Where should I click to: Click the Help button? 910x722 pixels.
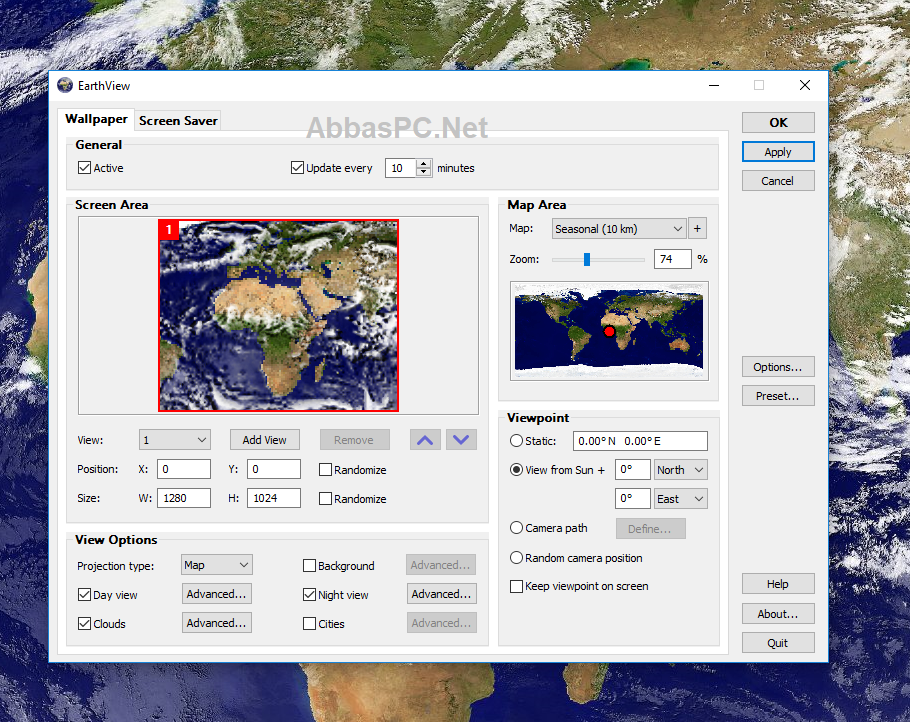click(x=778, y=584)
